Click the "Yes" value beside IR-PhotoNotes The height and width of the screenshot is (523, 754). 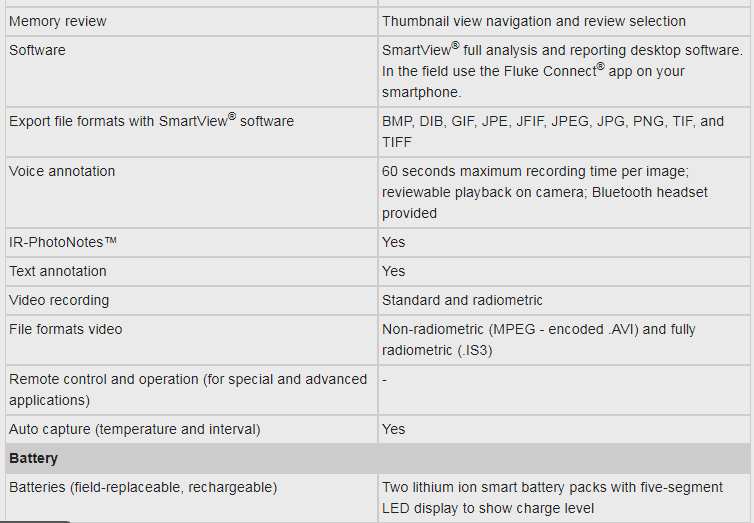coord(394,242)
